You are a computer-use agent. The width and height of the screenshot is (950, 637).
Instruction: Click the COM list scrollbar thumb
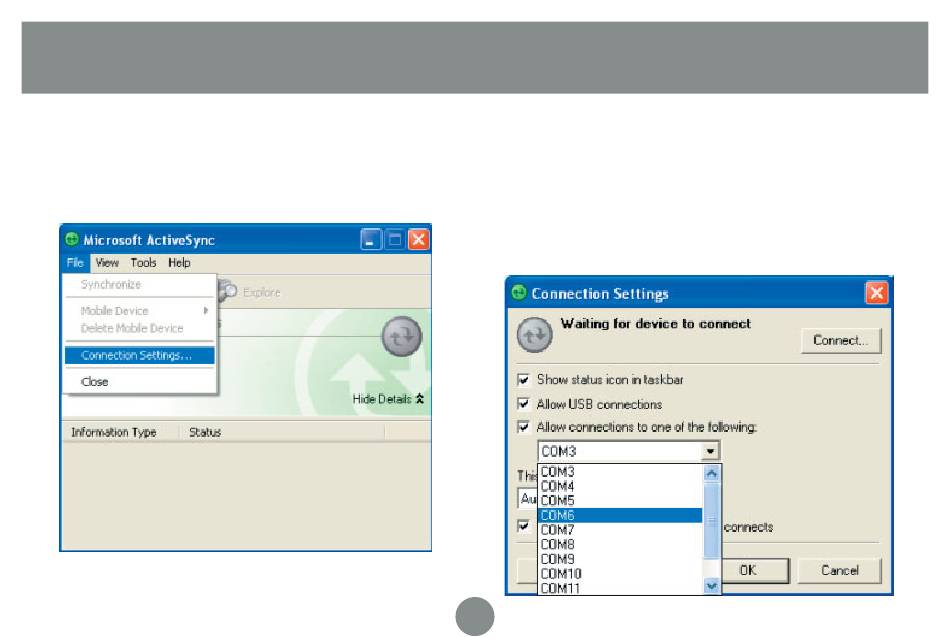[x=711, y=520]
